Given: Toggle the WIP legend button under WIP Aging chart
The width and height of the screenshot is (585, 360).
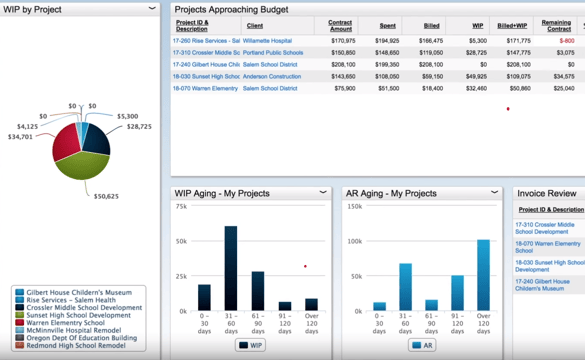Looking at the screenshot, I should tap(250, 345).
